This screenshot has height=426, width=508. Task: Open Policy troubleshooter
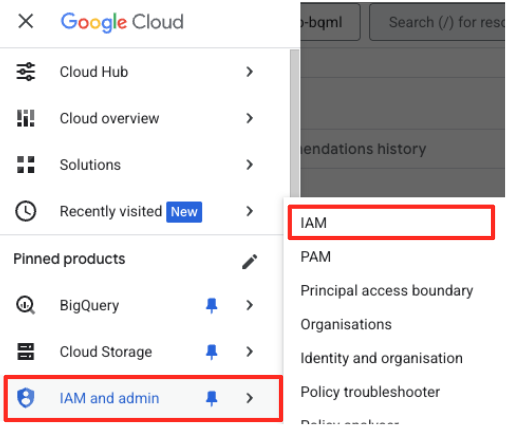[370, 392]
